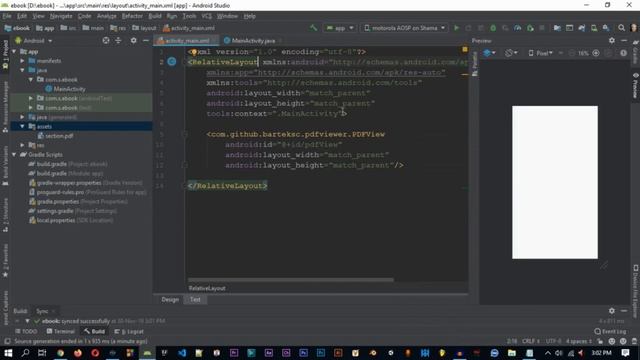
Task: Click the UTF-8 encoding in status bar
Action: coord(553,341)
